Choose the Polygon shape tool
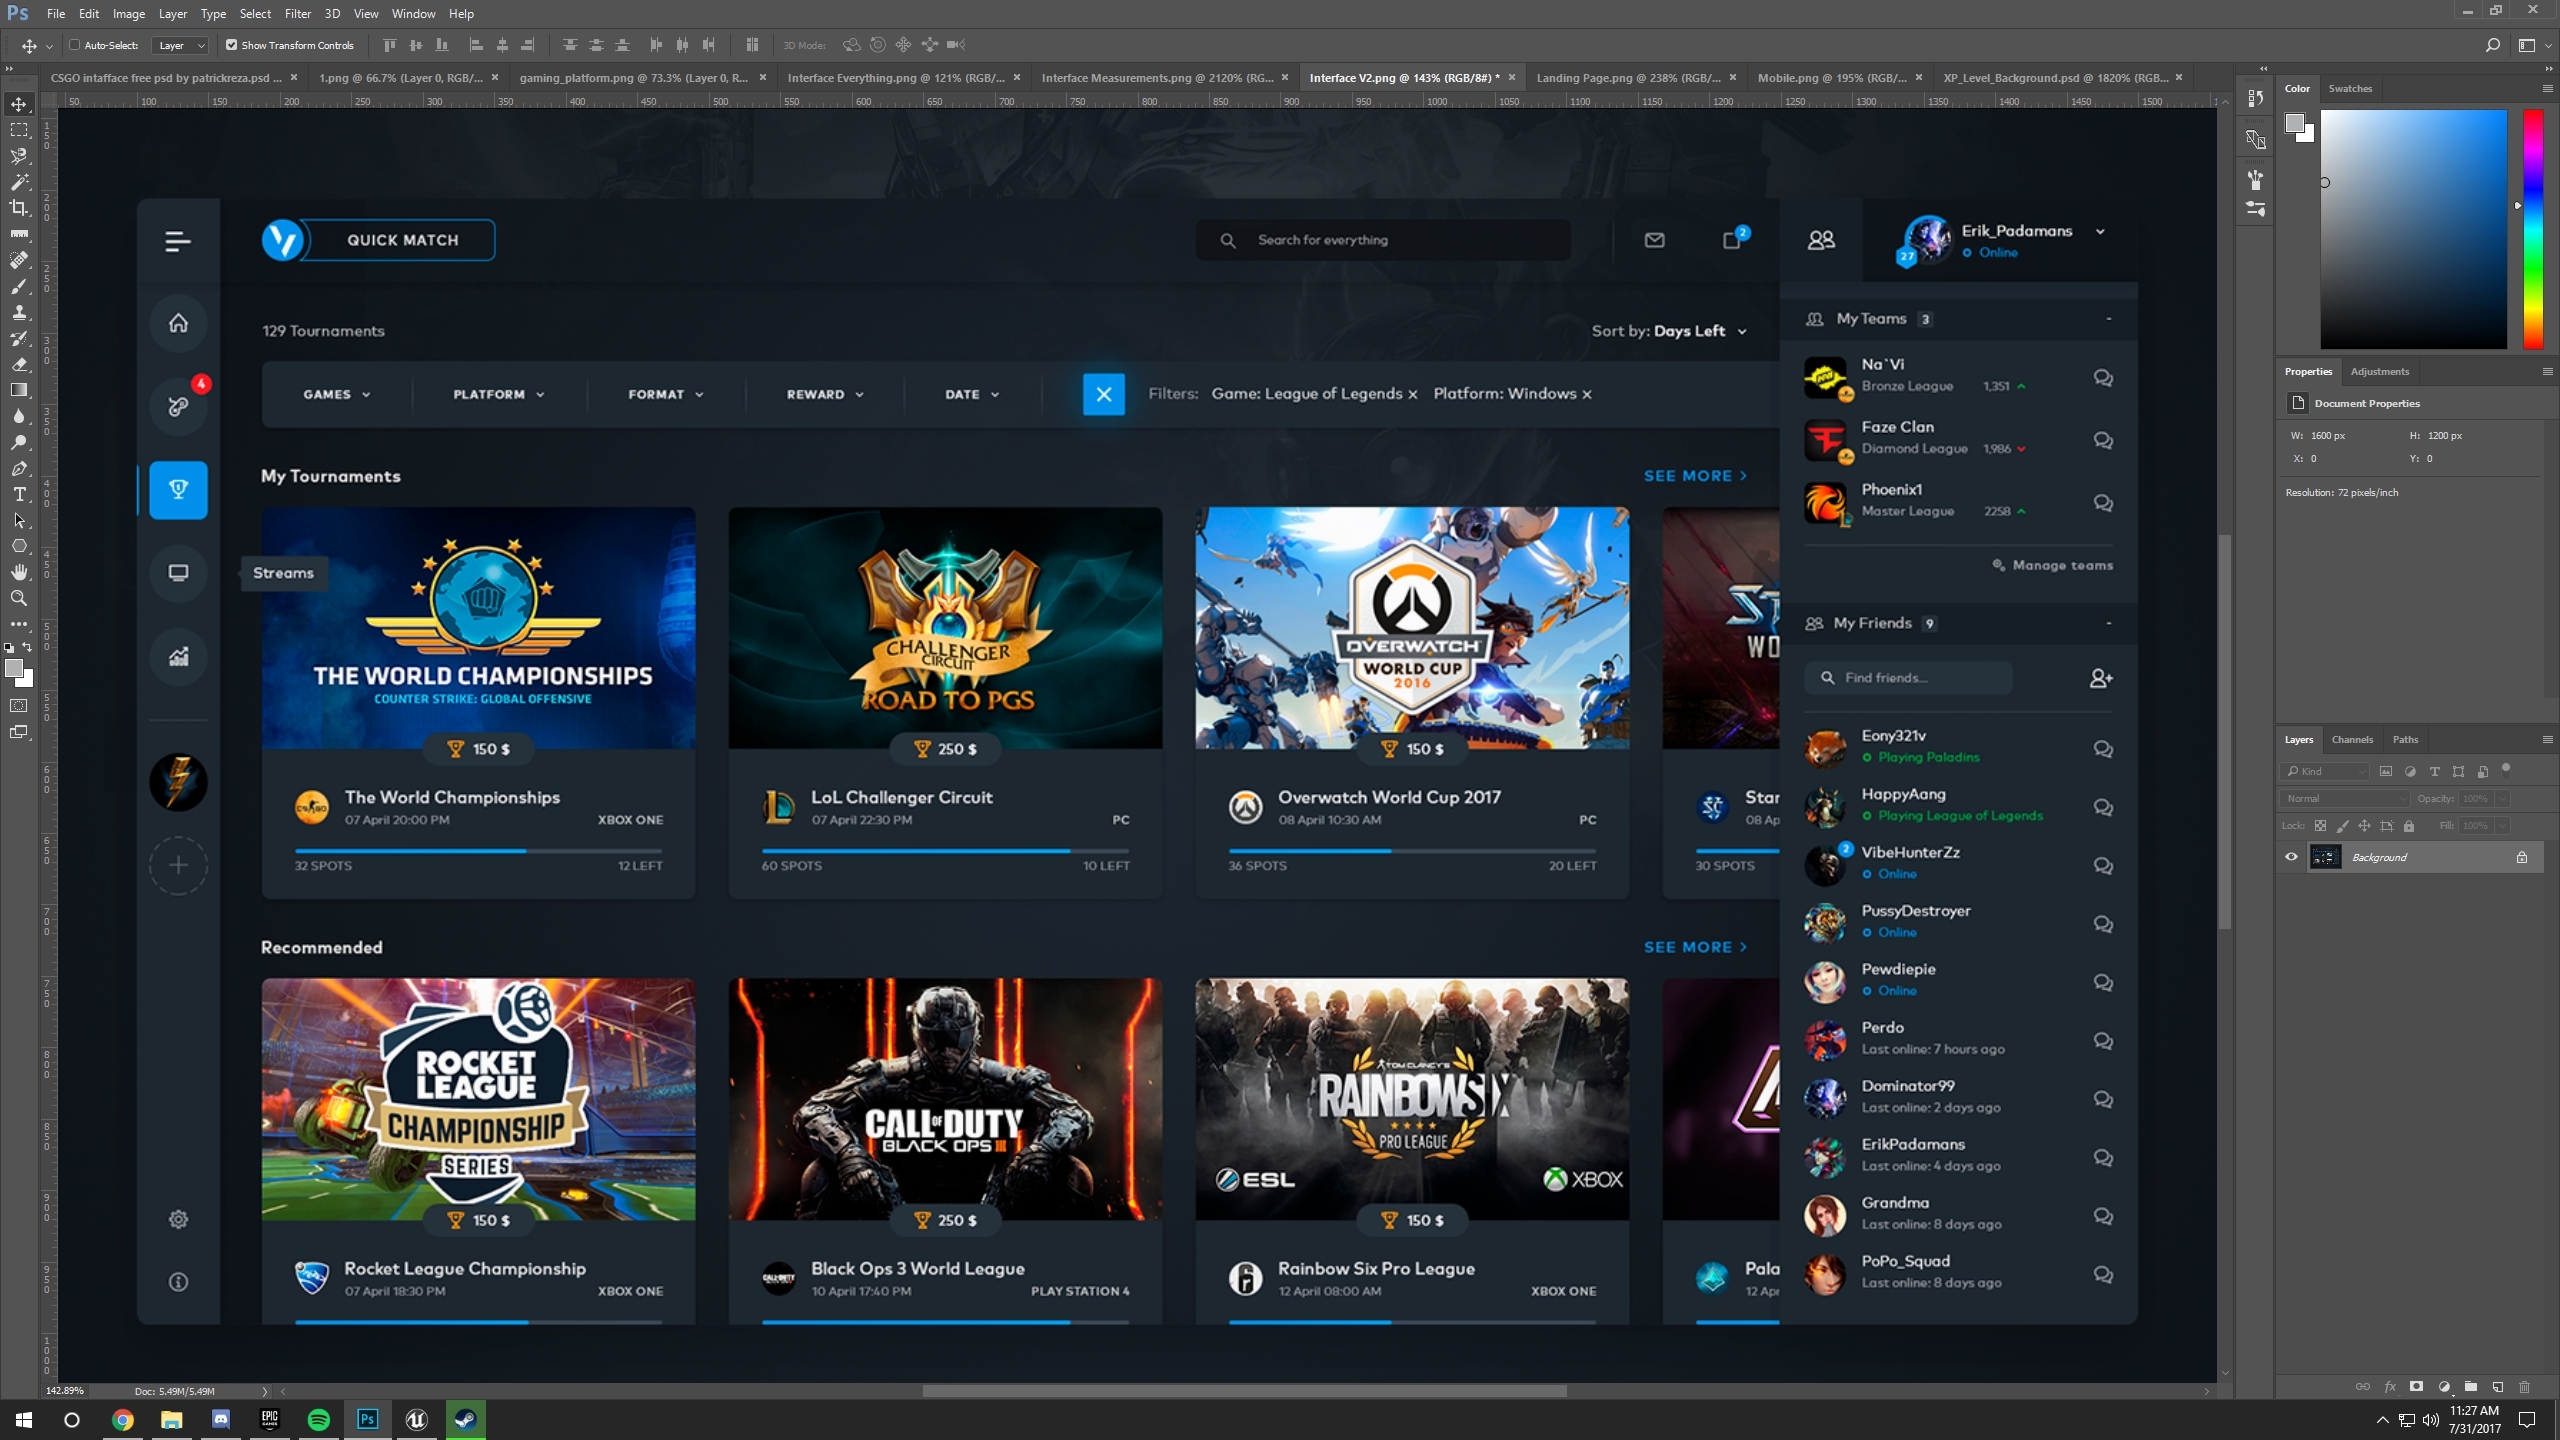This screenshot has height=1440, width=2560. tap(19, 546)
